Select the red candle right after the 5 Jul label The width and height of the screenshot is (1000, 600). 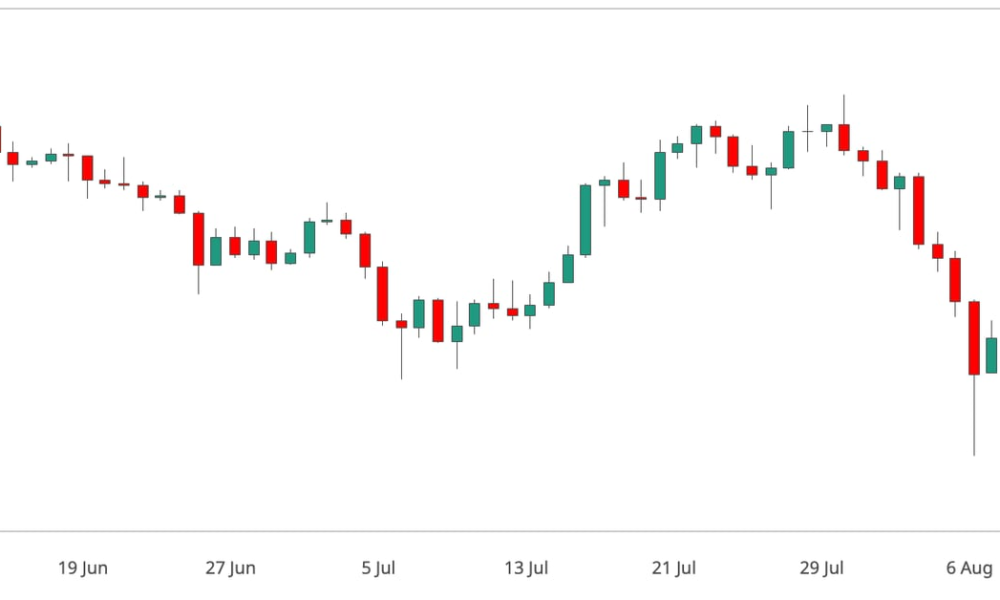[383, 294]
